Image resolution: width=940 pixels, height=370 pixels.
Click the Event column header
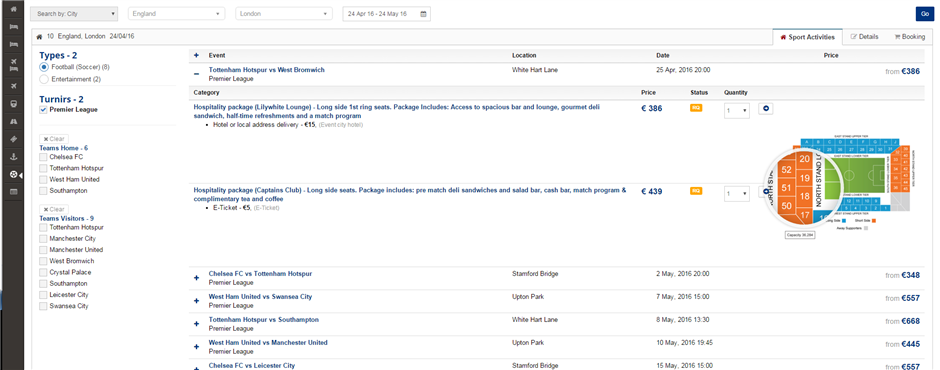[x=216, y=55]
